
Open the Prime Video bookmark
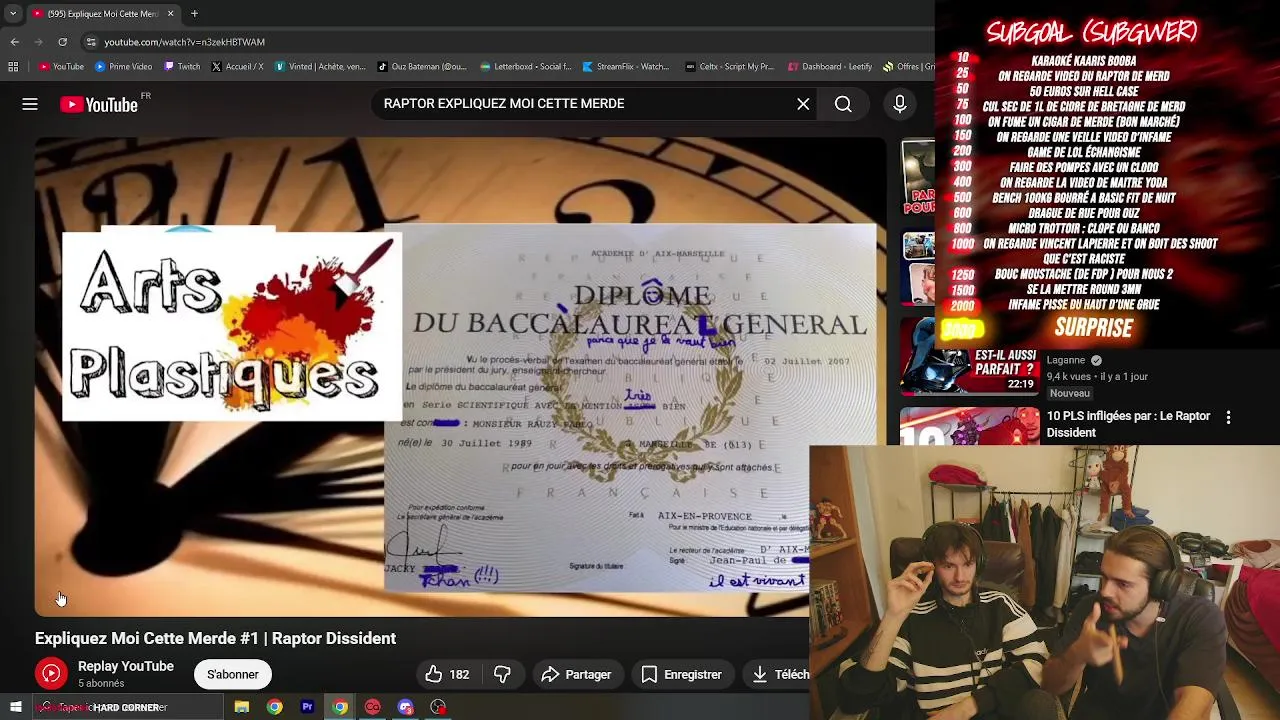click(x=123, y=67)
